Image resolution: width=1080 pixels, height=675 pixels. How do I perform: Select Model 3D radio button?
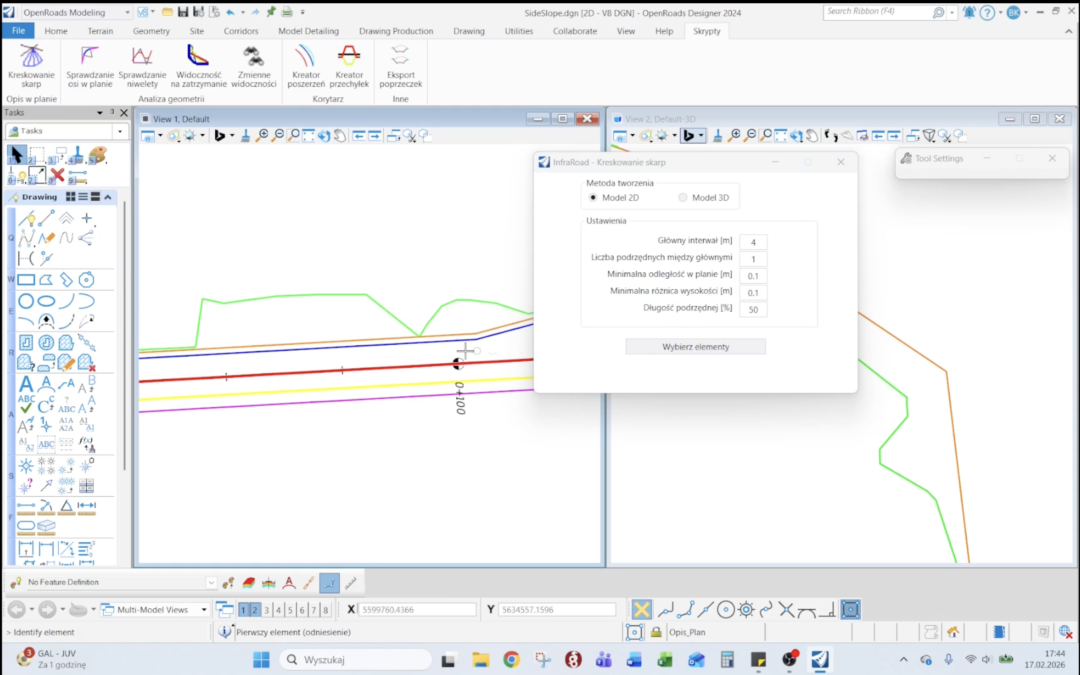[x=683, y=197]
